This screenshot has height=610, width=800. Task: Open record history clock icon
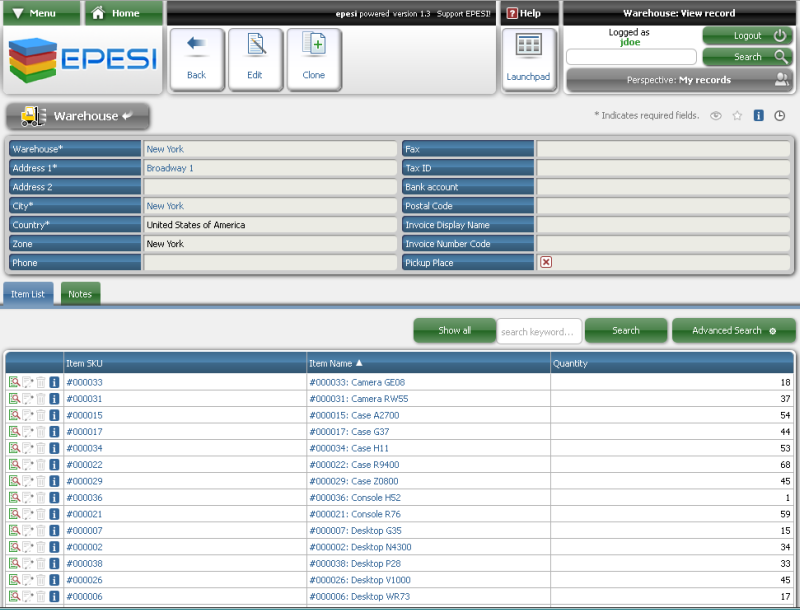(x=779, y=116)
